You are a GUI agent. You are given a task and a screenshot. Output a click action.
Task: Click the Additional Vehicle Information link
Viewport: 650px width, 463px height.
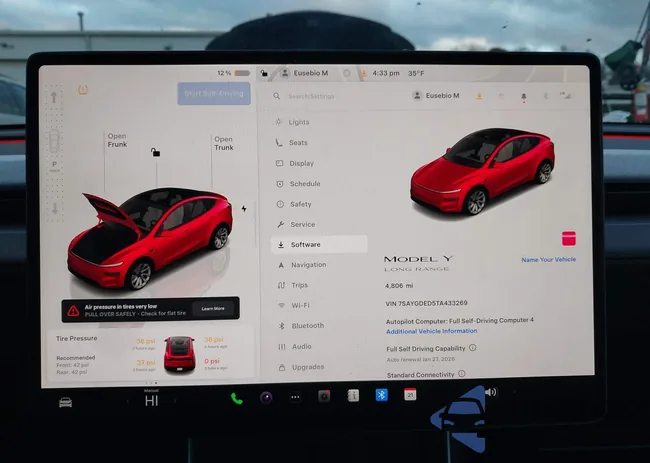coord(431,331)
